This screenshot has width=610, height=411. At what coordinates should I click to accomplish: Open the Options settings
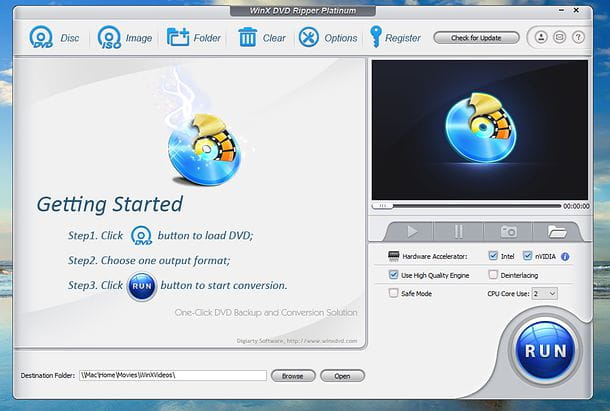pos(328,37)
